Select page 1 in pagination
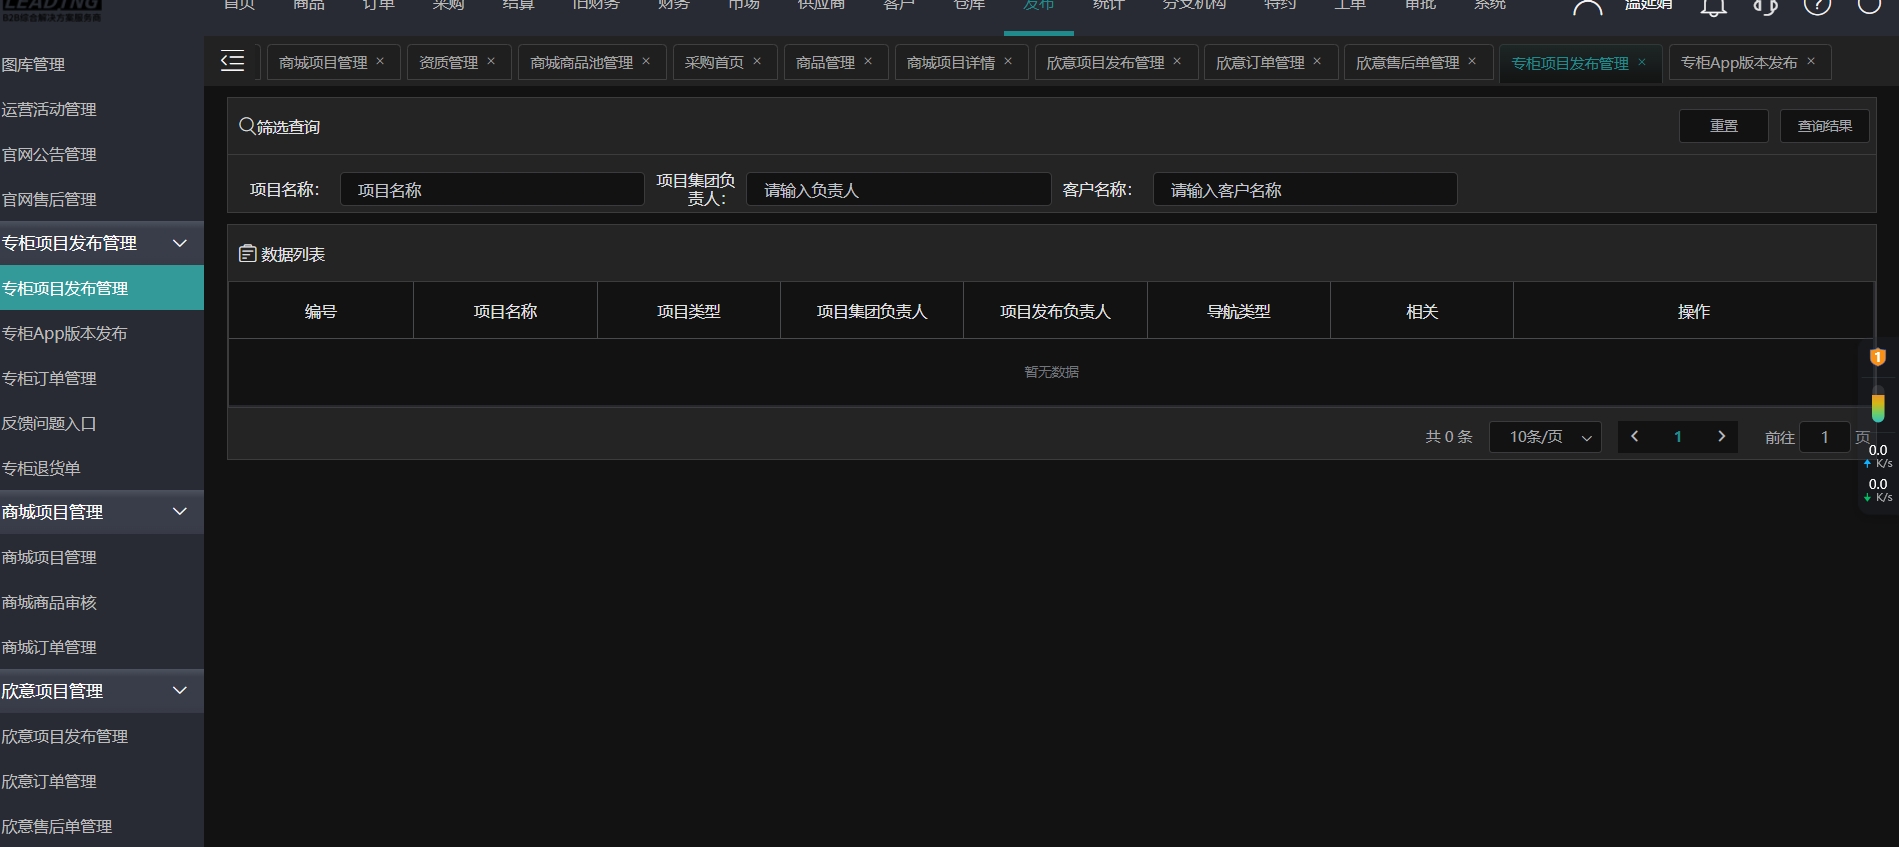The height and width of the screenshot is (847, 1899). tap(1678, 436)
